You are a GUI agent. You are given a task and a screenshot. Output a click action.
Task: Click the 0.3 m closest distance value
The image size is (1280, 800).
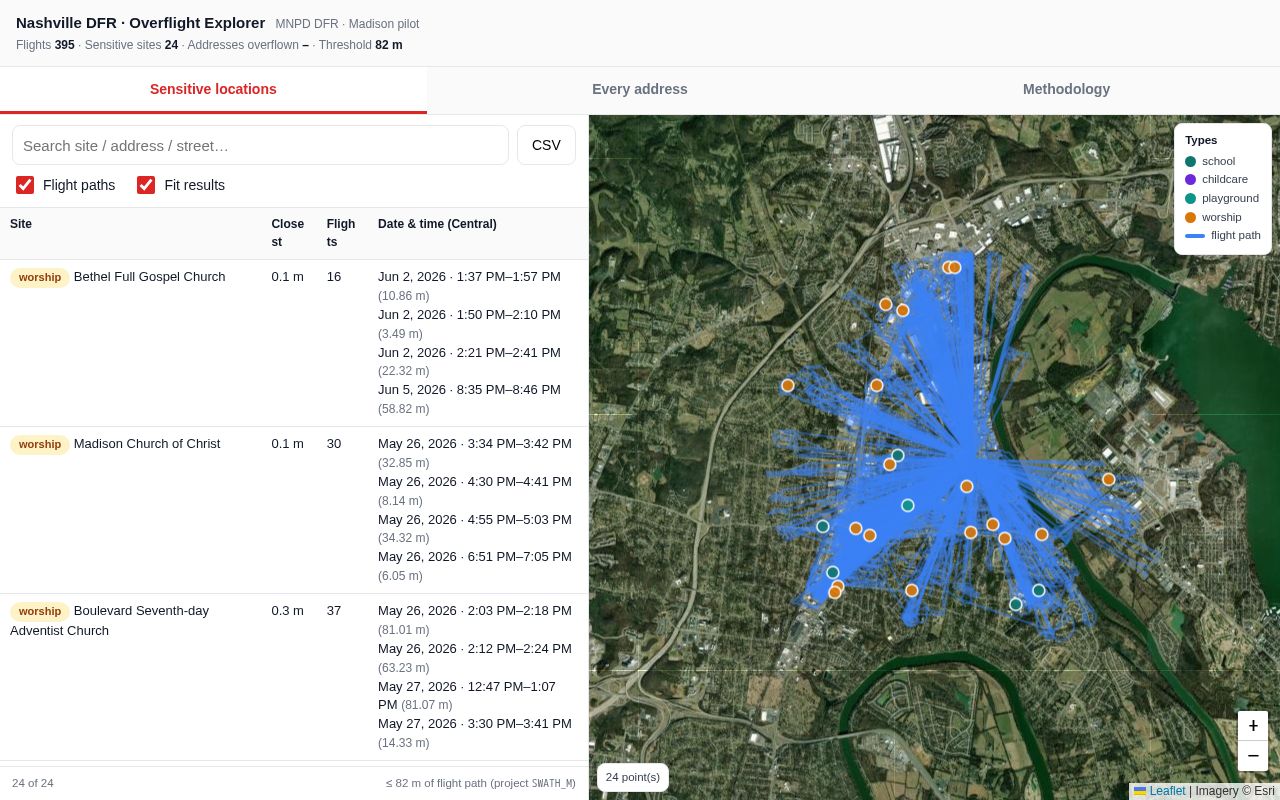(287, 611)
